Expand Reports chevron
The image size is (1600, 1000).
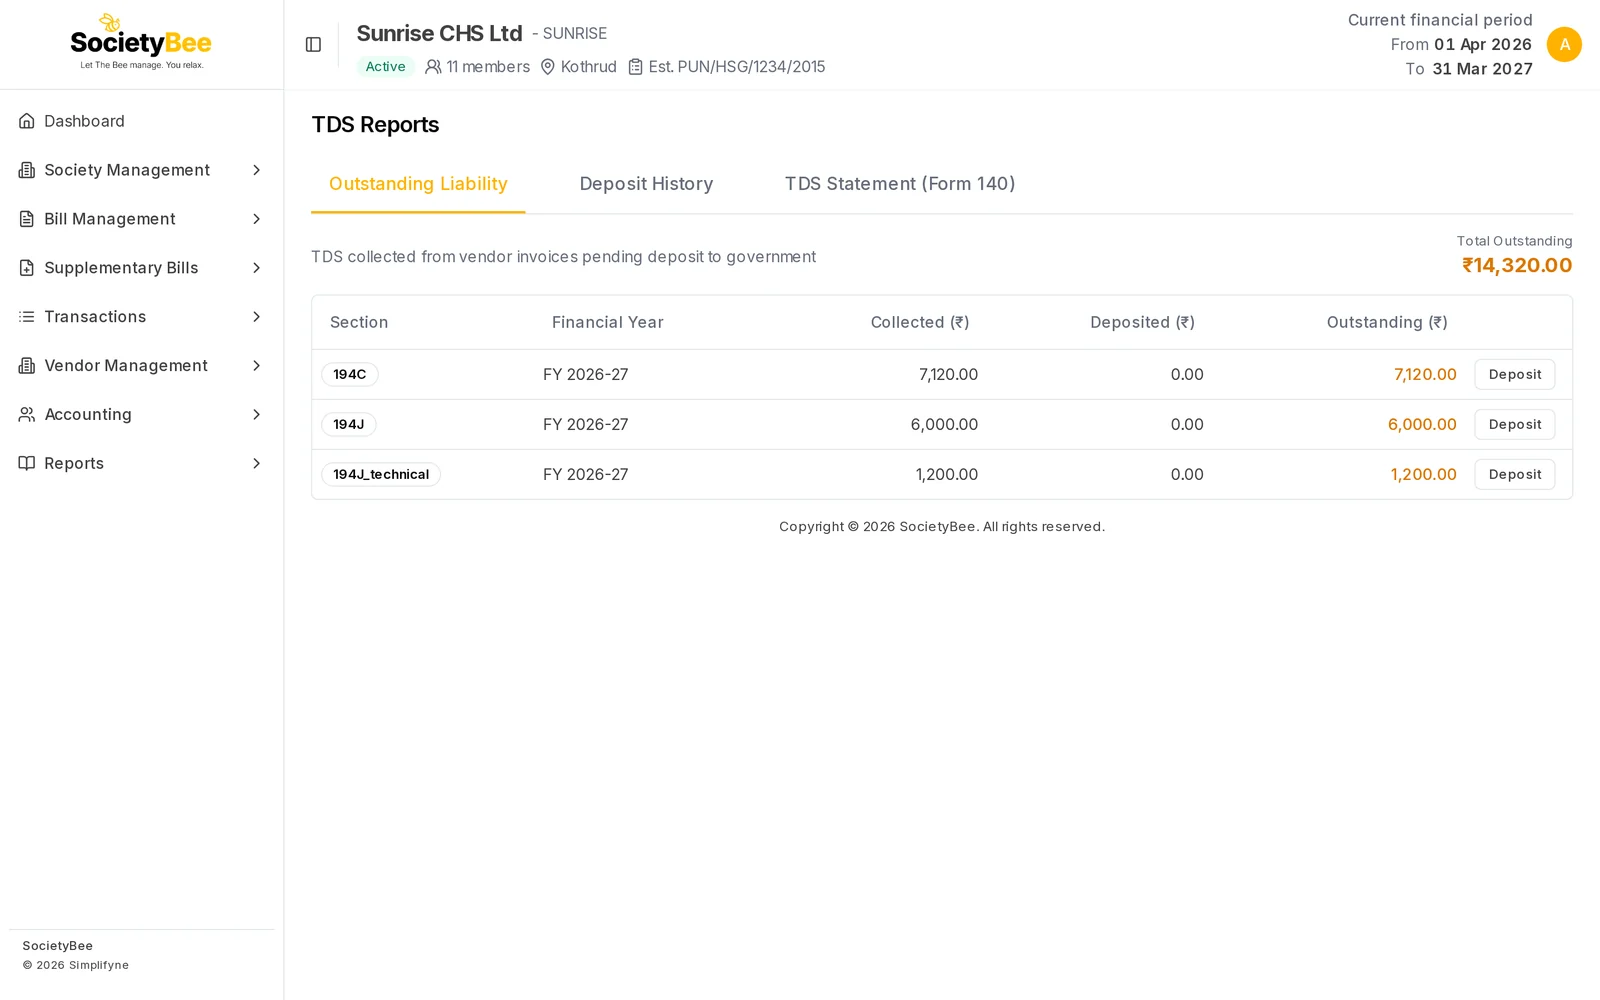pos(257,463)
